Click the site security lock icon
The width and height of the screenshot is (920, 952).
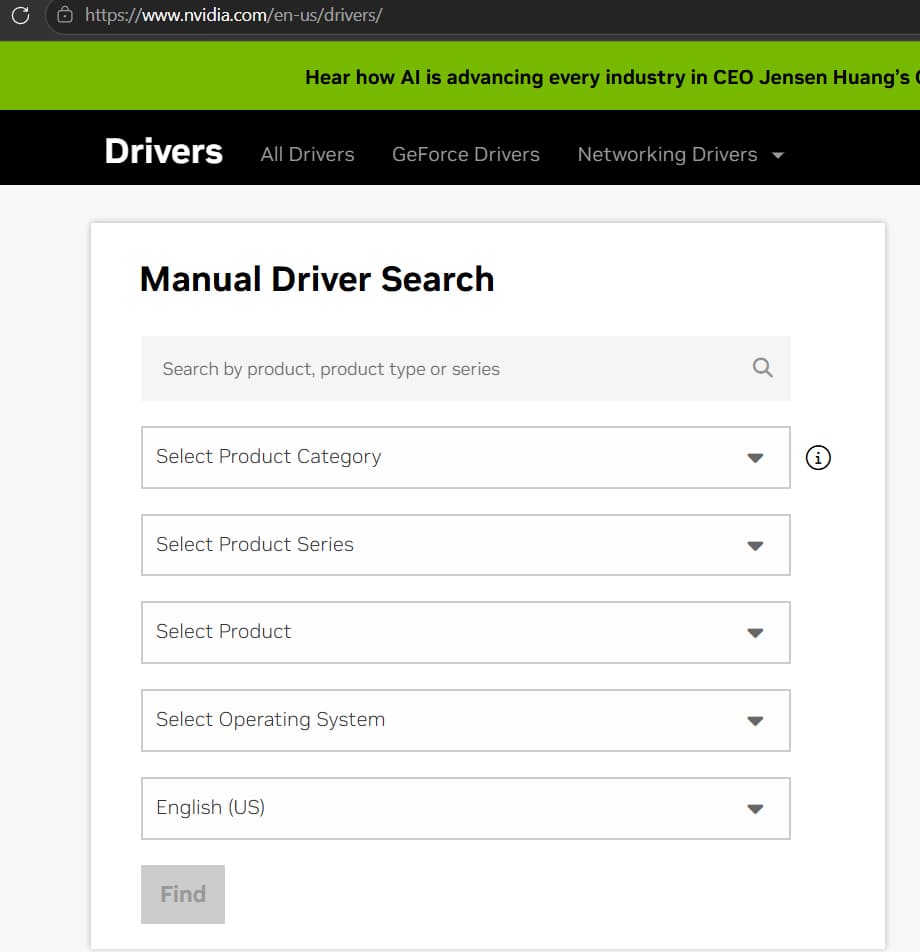click(x=64, y=15)
